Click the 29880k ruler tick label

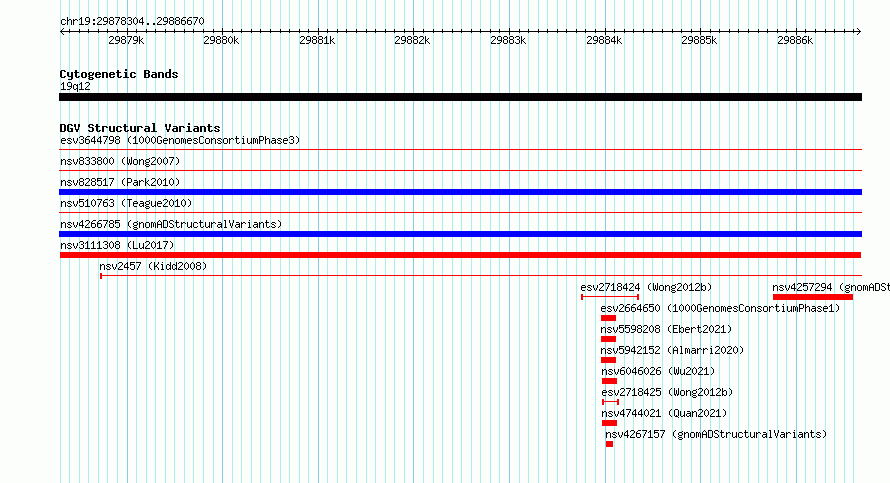(221, 40)
